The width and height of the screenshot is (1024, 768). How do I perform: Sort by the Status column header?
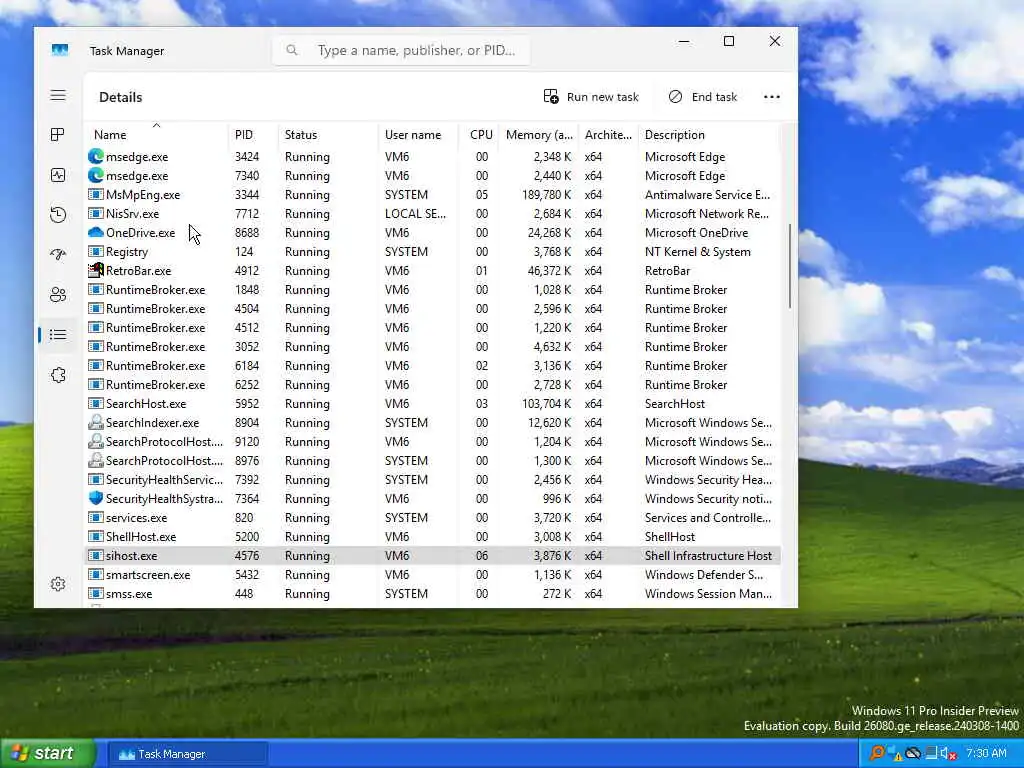328,135
